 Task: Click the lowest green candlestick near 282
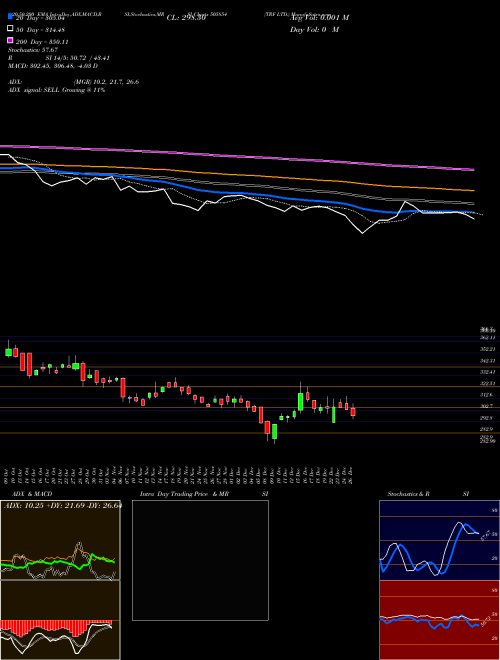point(274,431)
